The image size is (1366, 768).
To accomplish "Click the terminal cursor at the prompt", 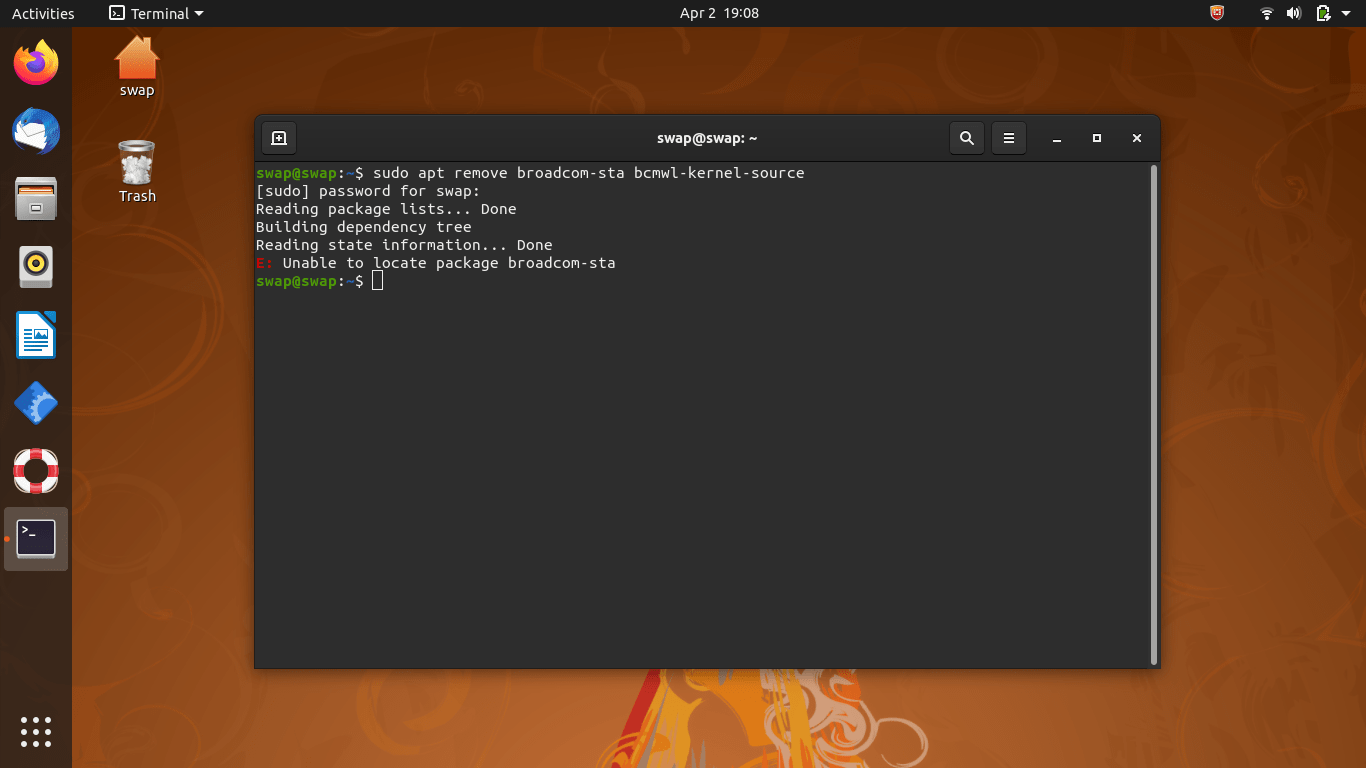I will pyautogui.click(x=377, y=281).
